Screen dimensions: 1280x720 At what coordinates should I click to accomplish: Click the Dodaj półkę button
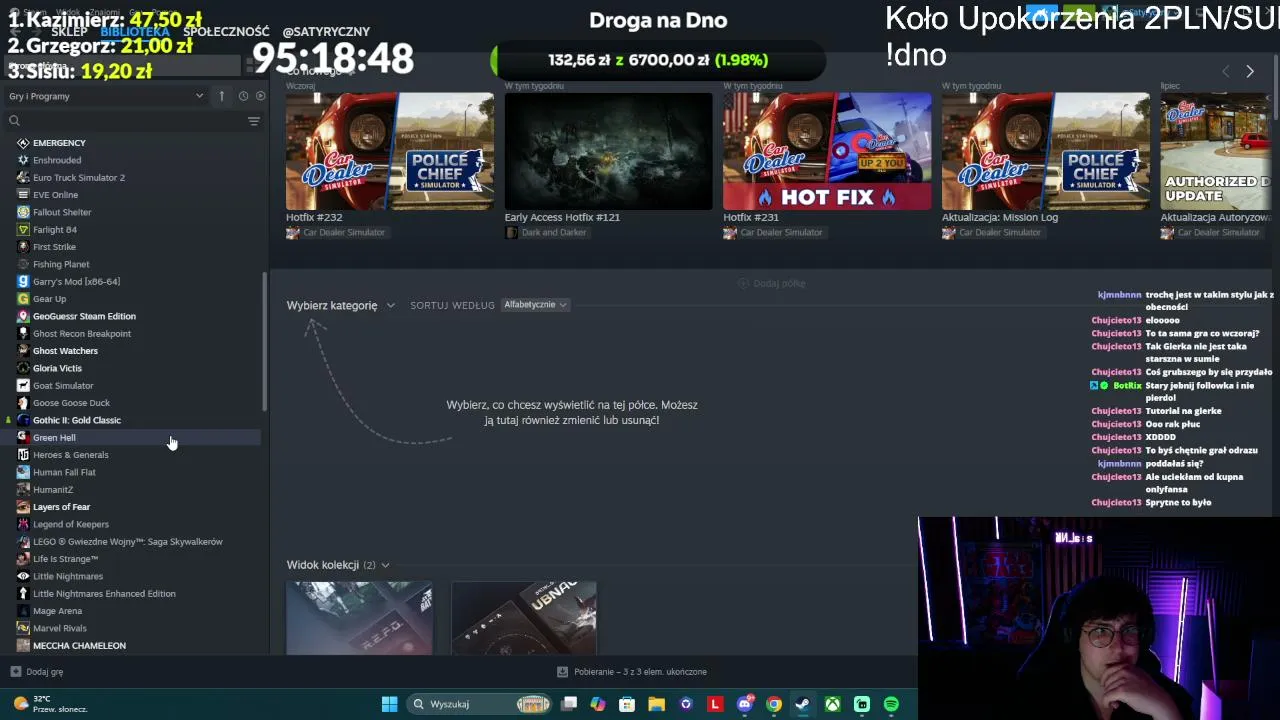771,284
